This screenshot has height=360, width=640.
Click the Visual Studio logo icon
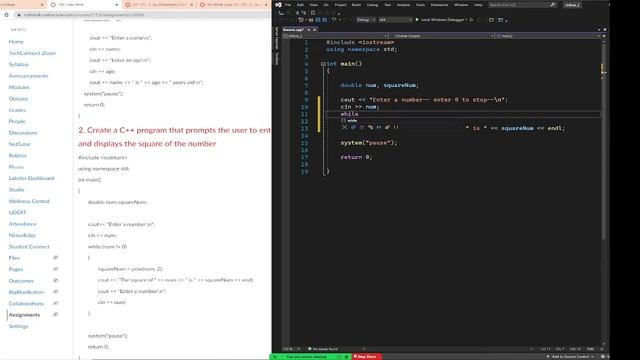pyautogui.click(x=278, y=5)
